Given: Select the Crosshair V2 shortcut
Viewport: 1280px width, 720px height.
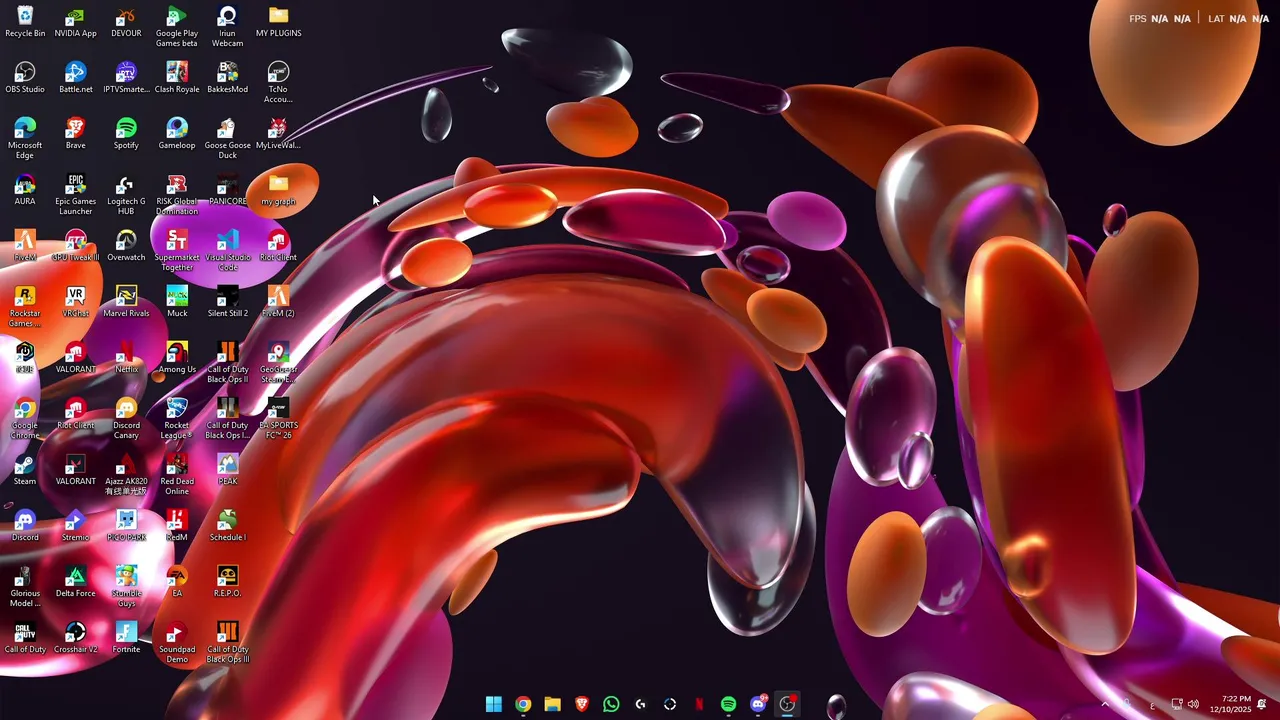Looking at the screenshot, I should coord(75,638).
